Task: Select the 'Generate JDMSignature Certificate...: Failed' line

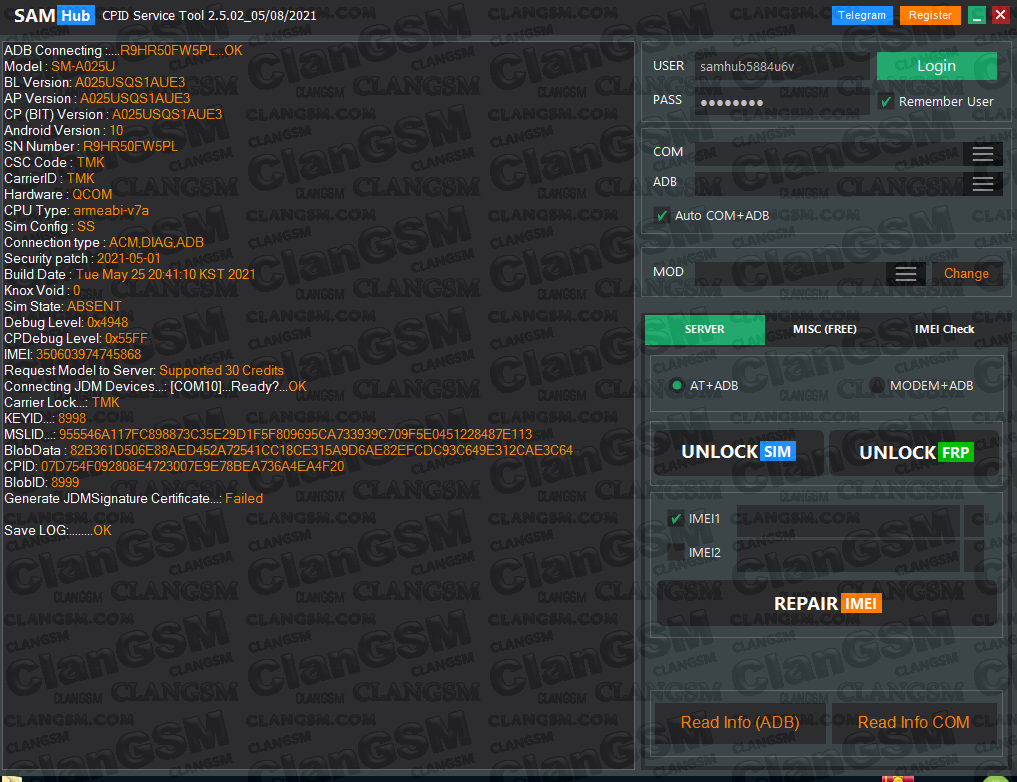Action: [134, 499]
